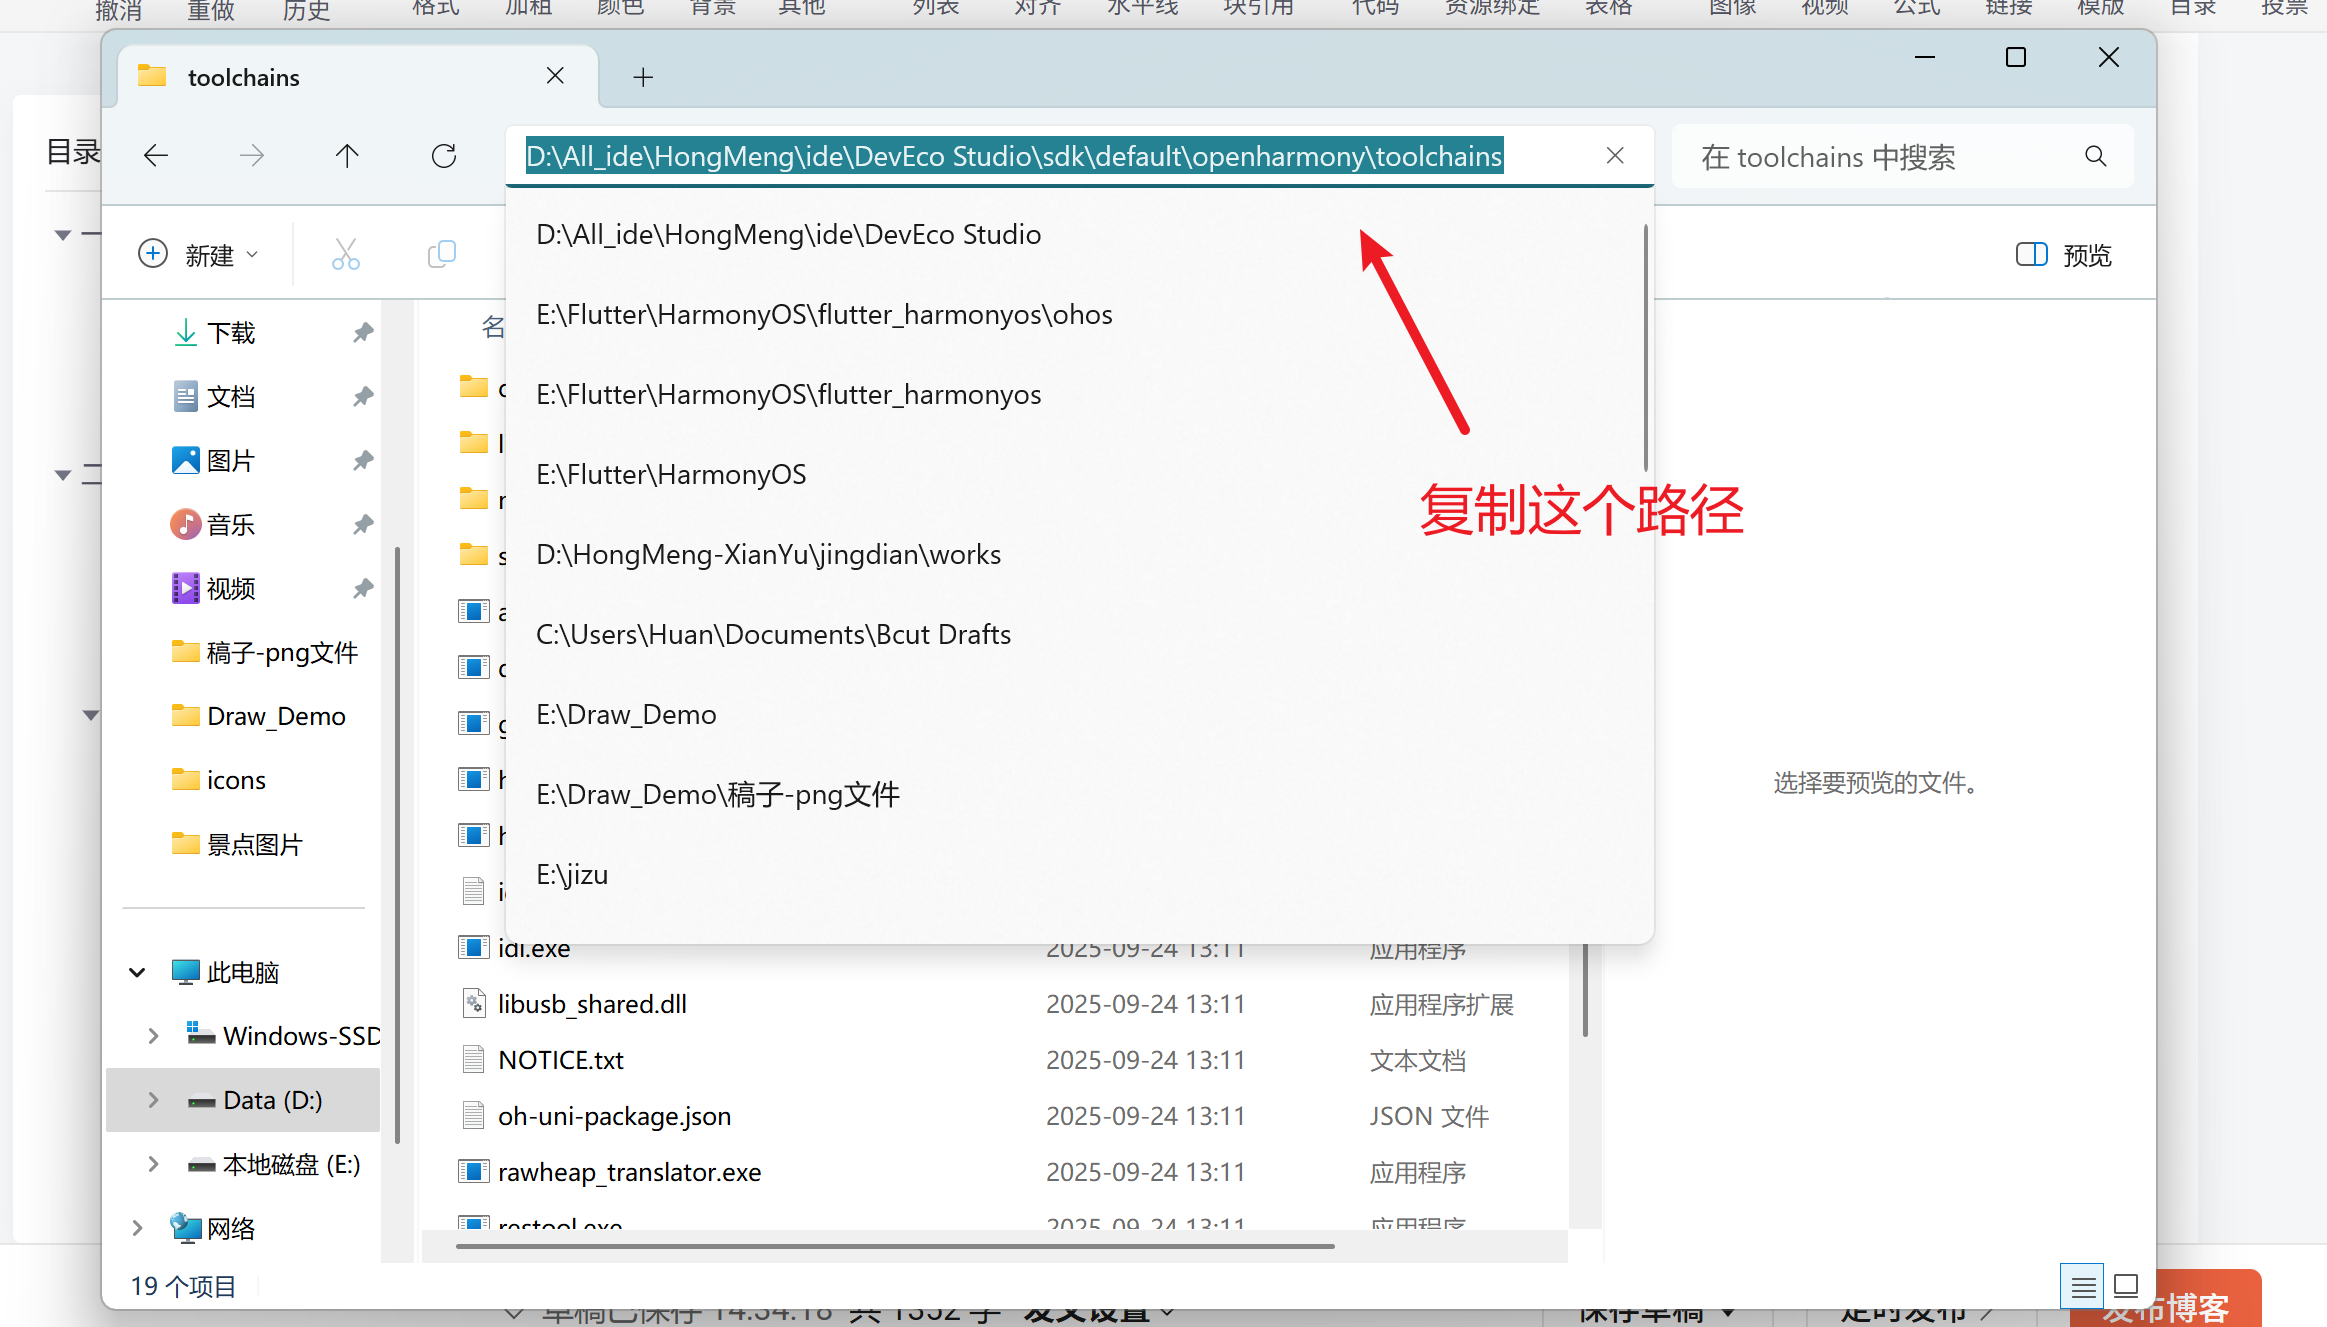Click the Back navigation arrow

pos(156,156)
